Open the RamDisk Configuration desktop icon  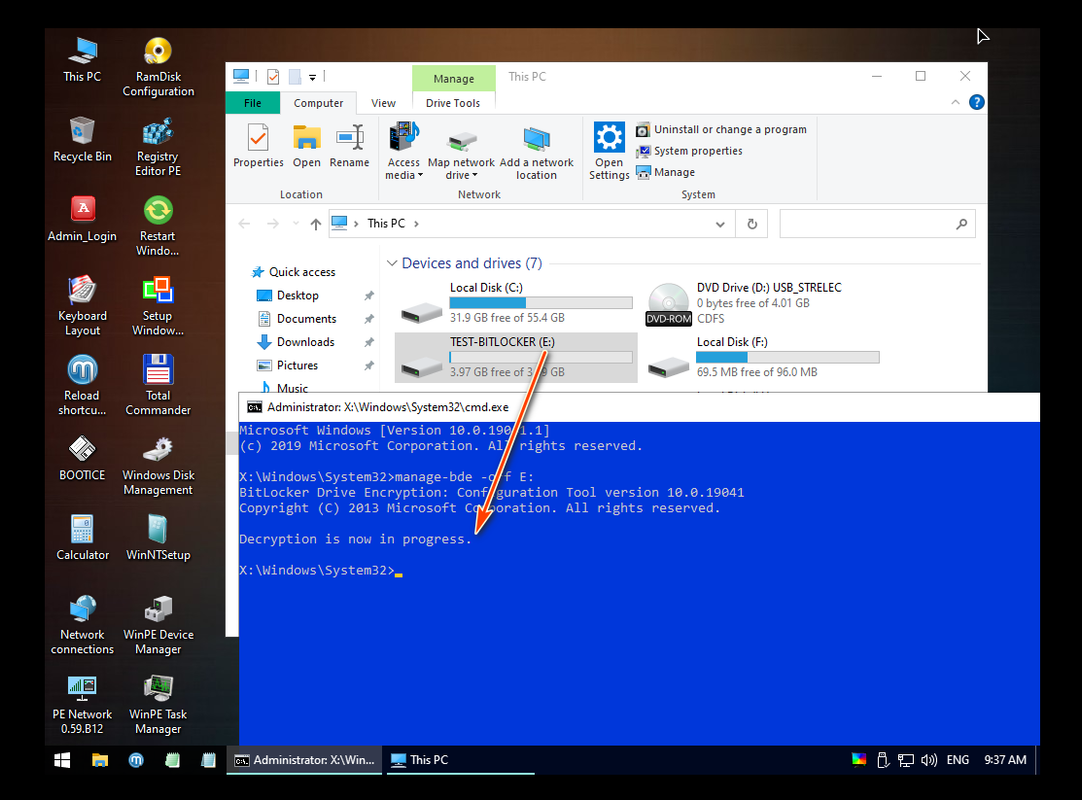158,66
